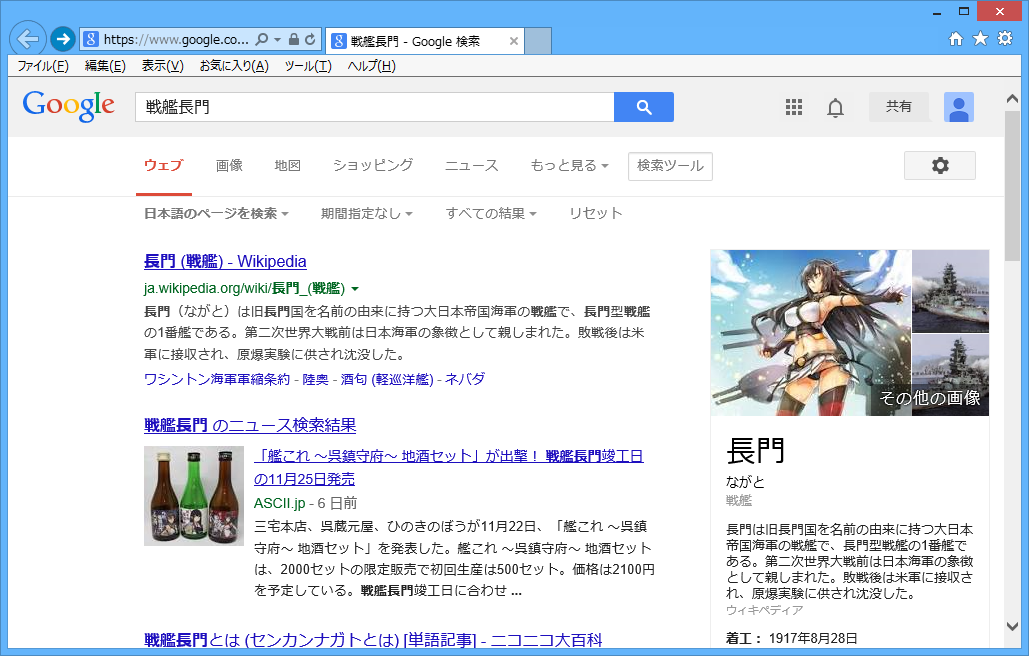This screenshot has height=656, width=1029.
Task: Close the 戦艦長門 Google 検索 tab
Action: click(x=514, y=41)
